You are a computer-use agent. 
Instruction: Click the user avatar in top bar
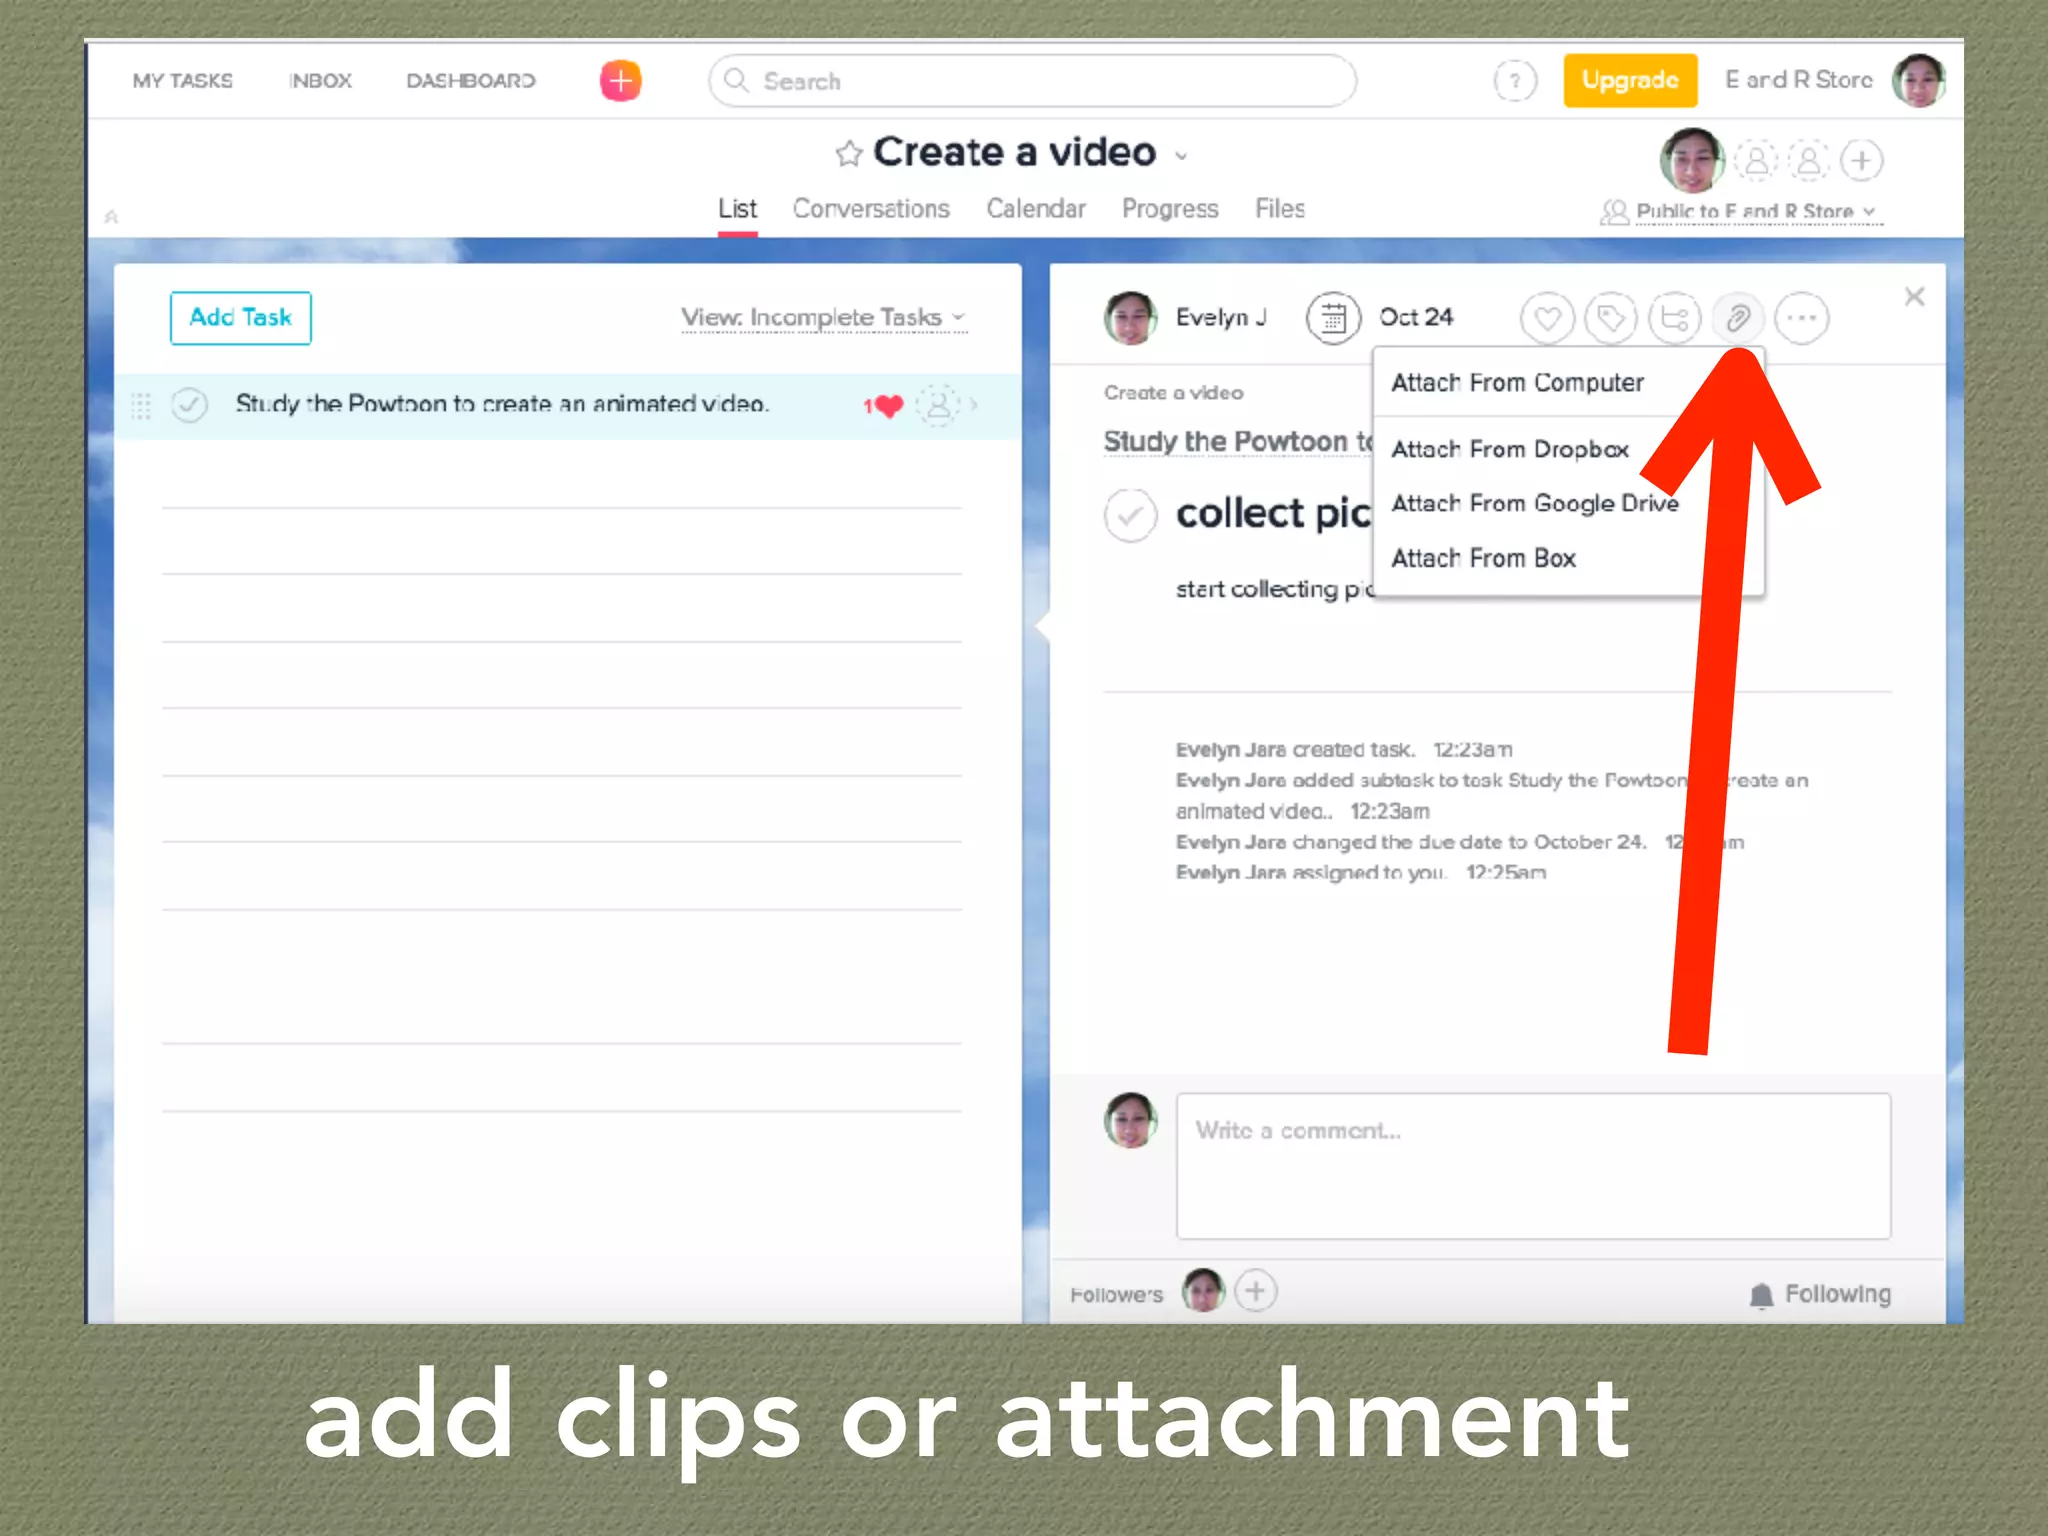[x=1919, y=81]
